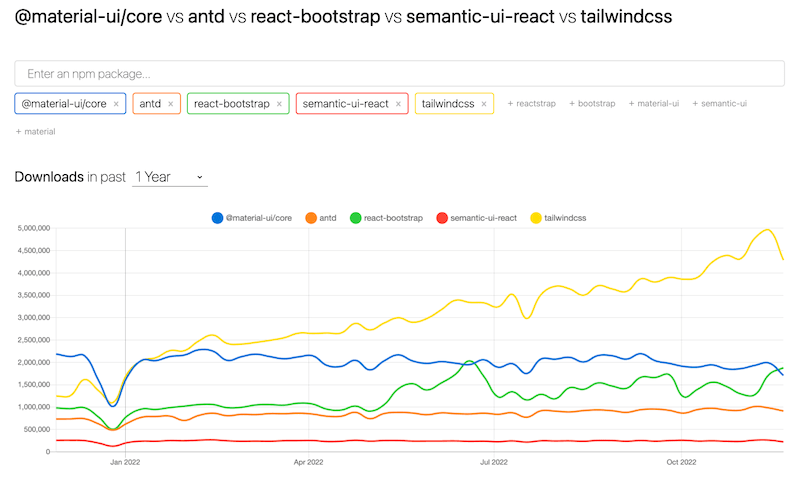The image size is (800, 479).
Task: Select the antd tag label
Action: click(150, 104)
